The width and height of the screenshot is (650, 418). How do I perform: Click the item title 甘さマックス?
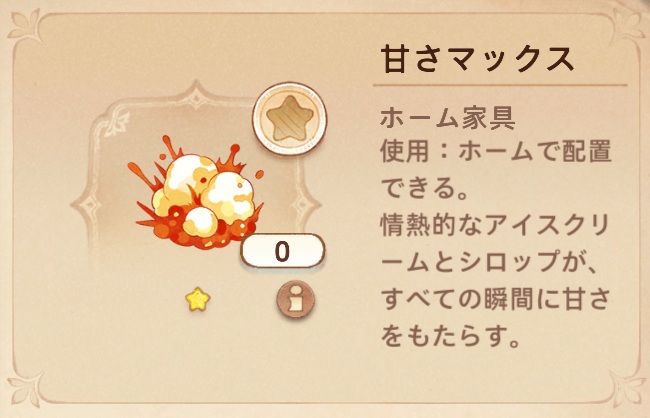click(x=478, y=59)
